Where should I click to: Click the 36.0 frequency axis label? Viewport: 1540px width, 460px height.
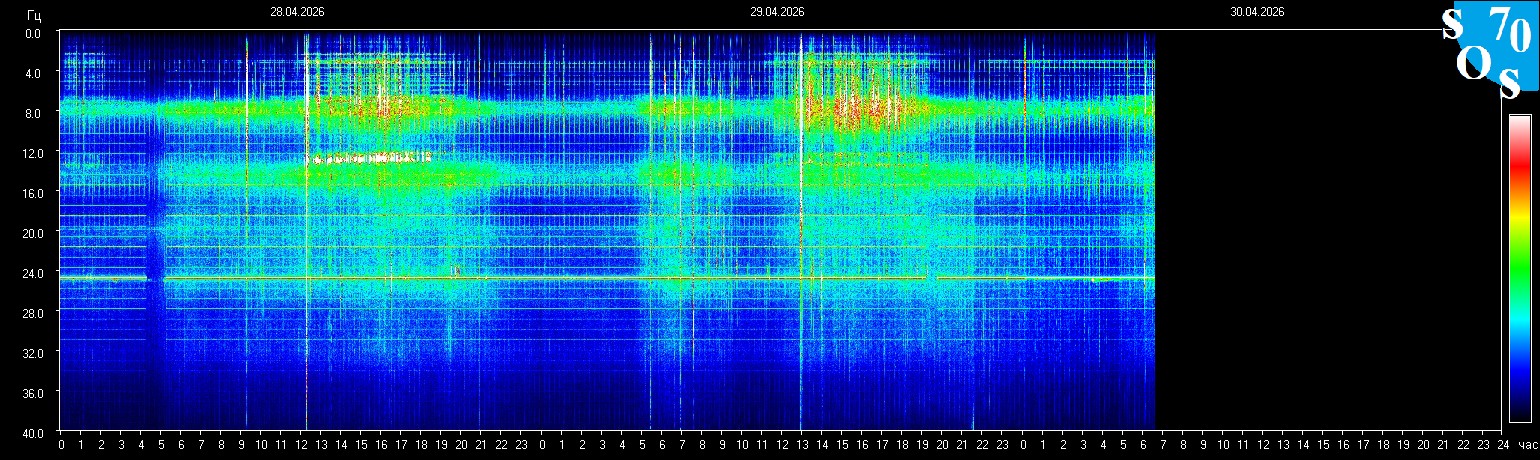(x=33, y=393)
